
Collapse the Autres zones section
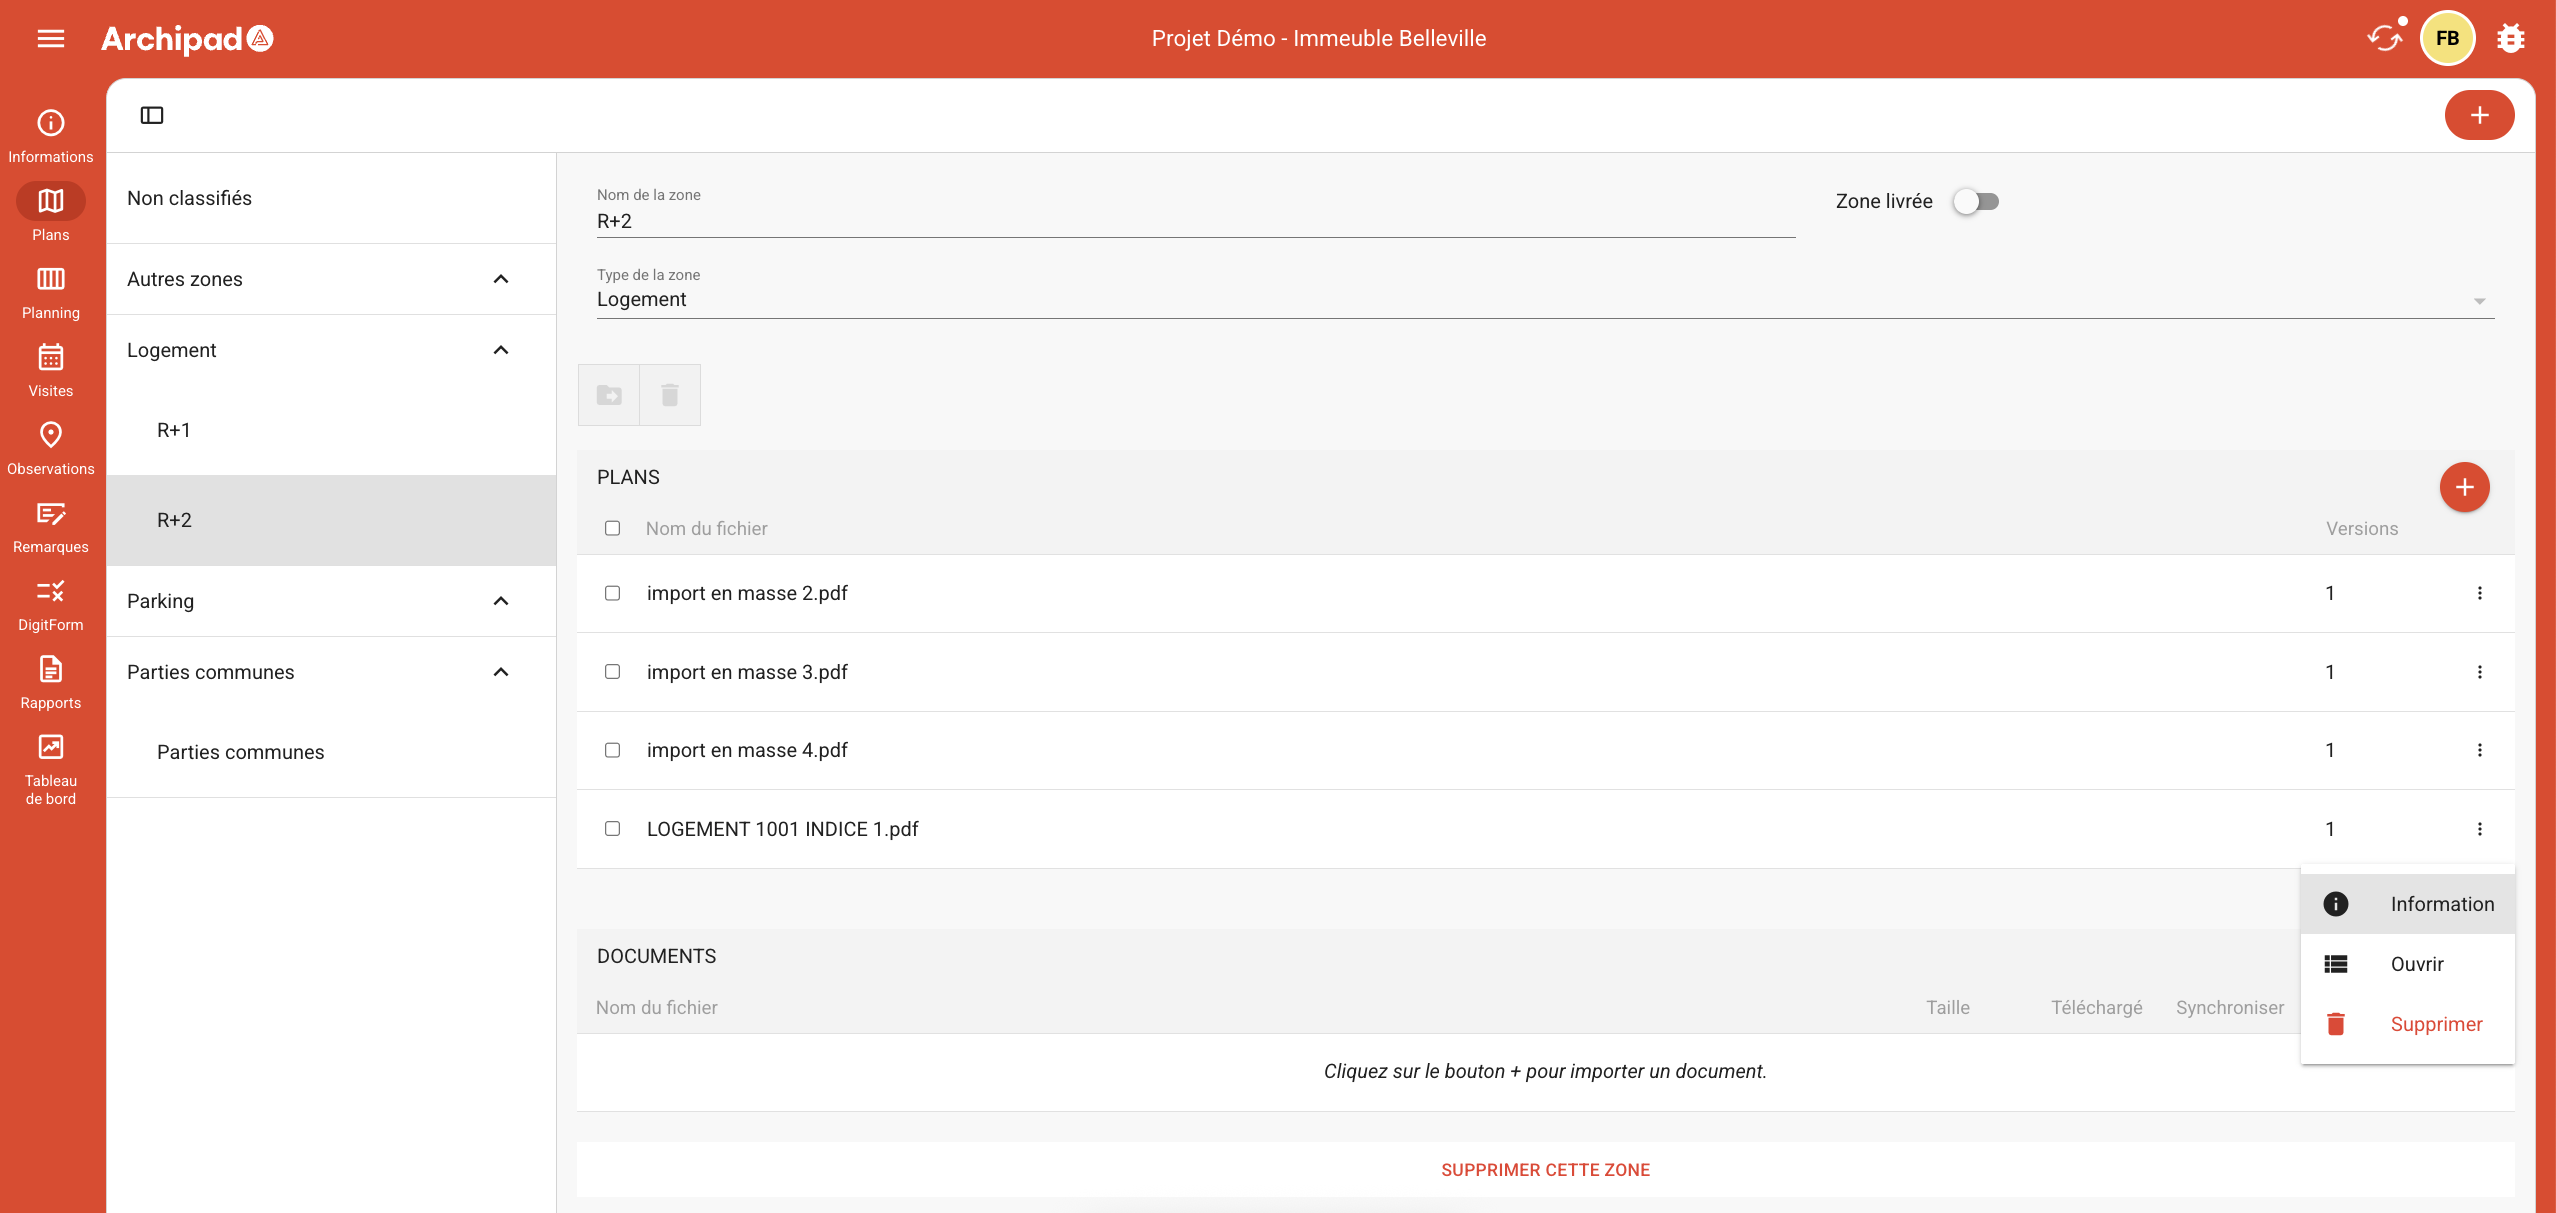coord(501,279)
